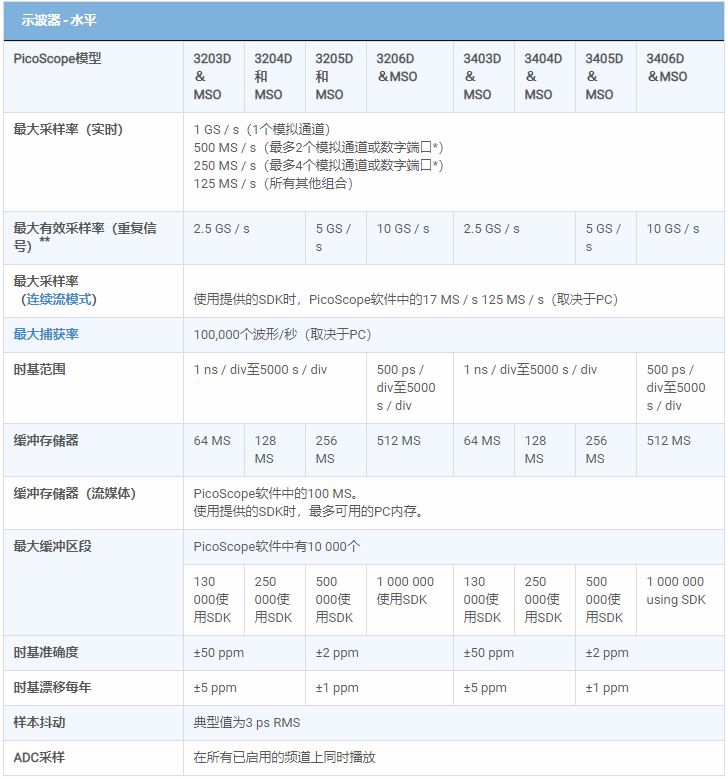Click the PicoScope模型 row label

(x=57, y=59)
